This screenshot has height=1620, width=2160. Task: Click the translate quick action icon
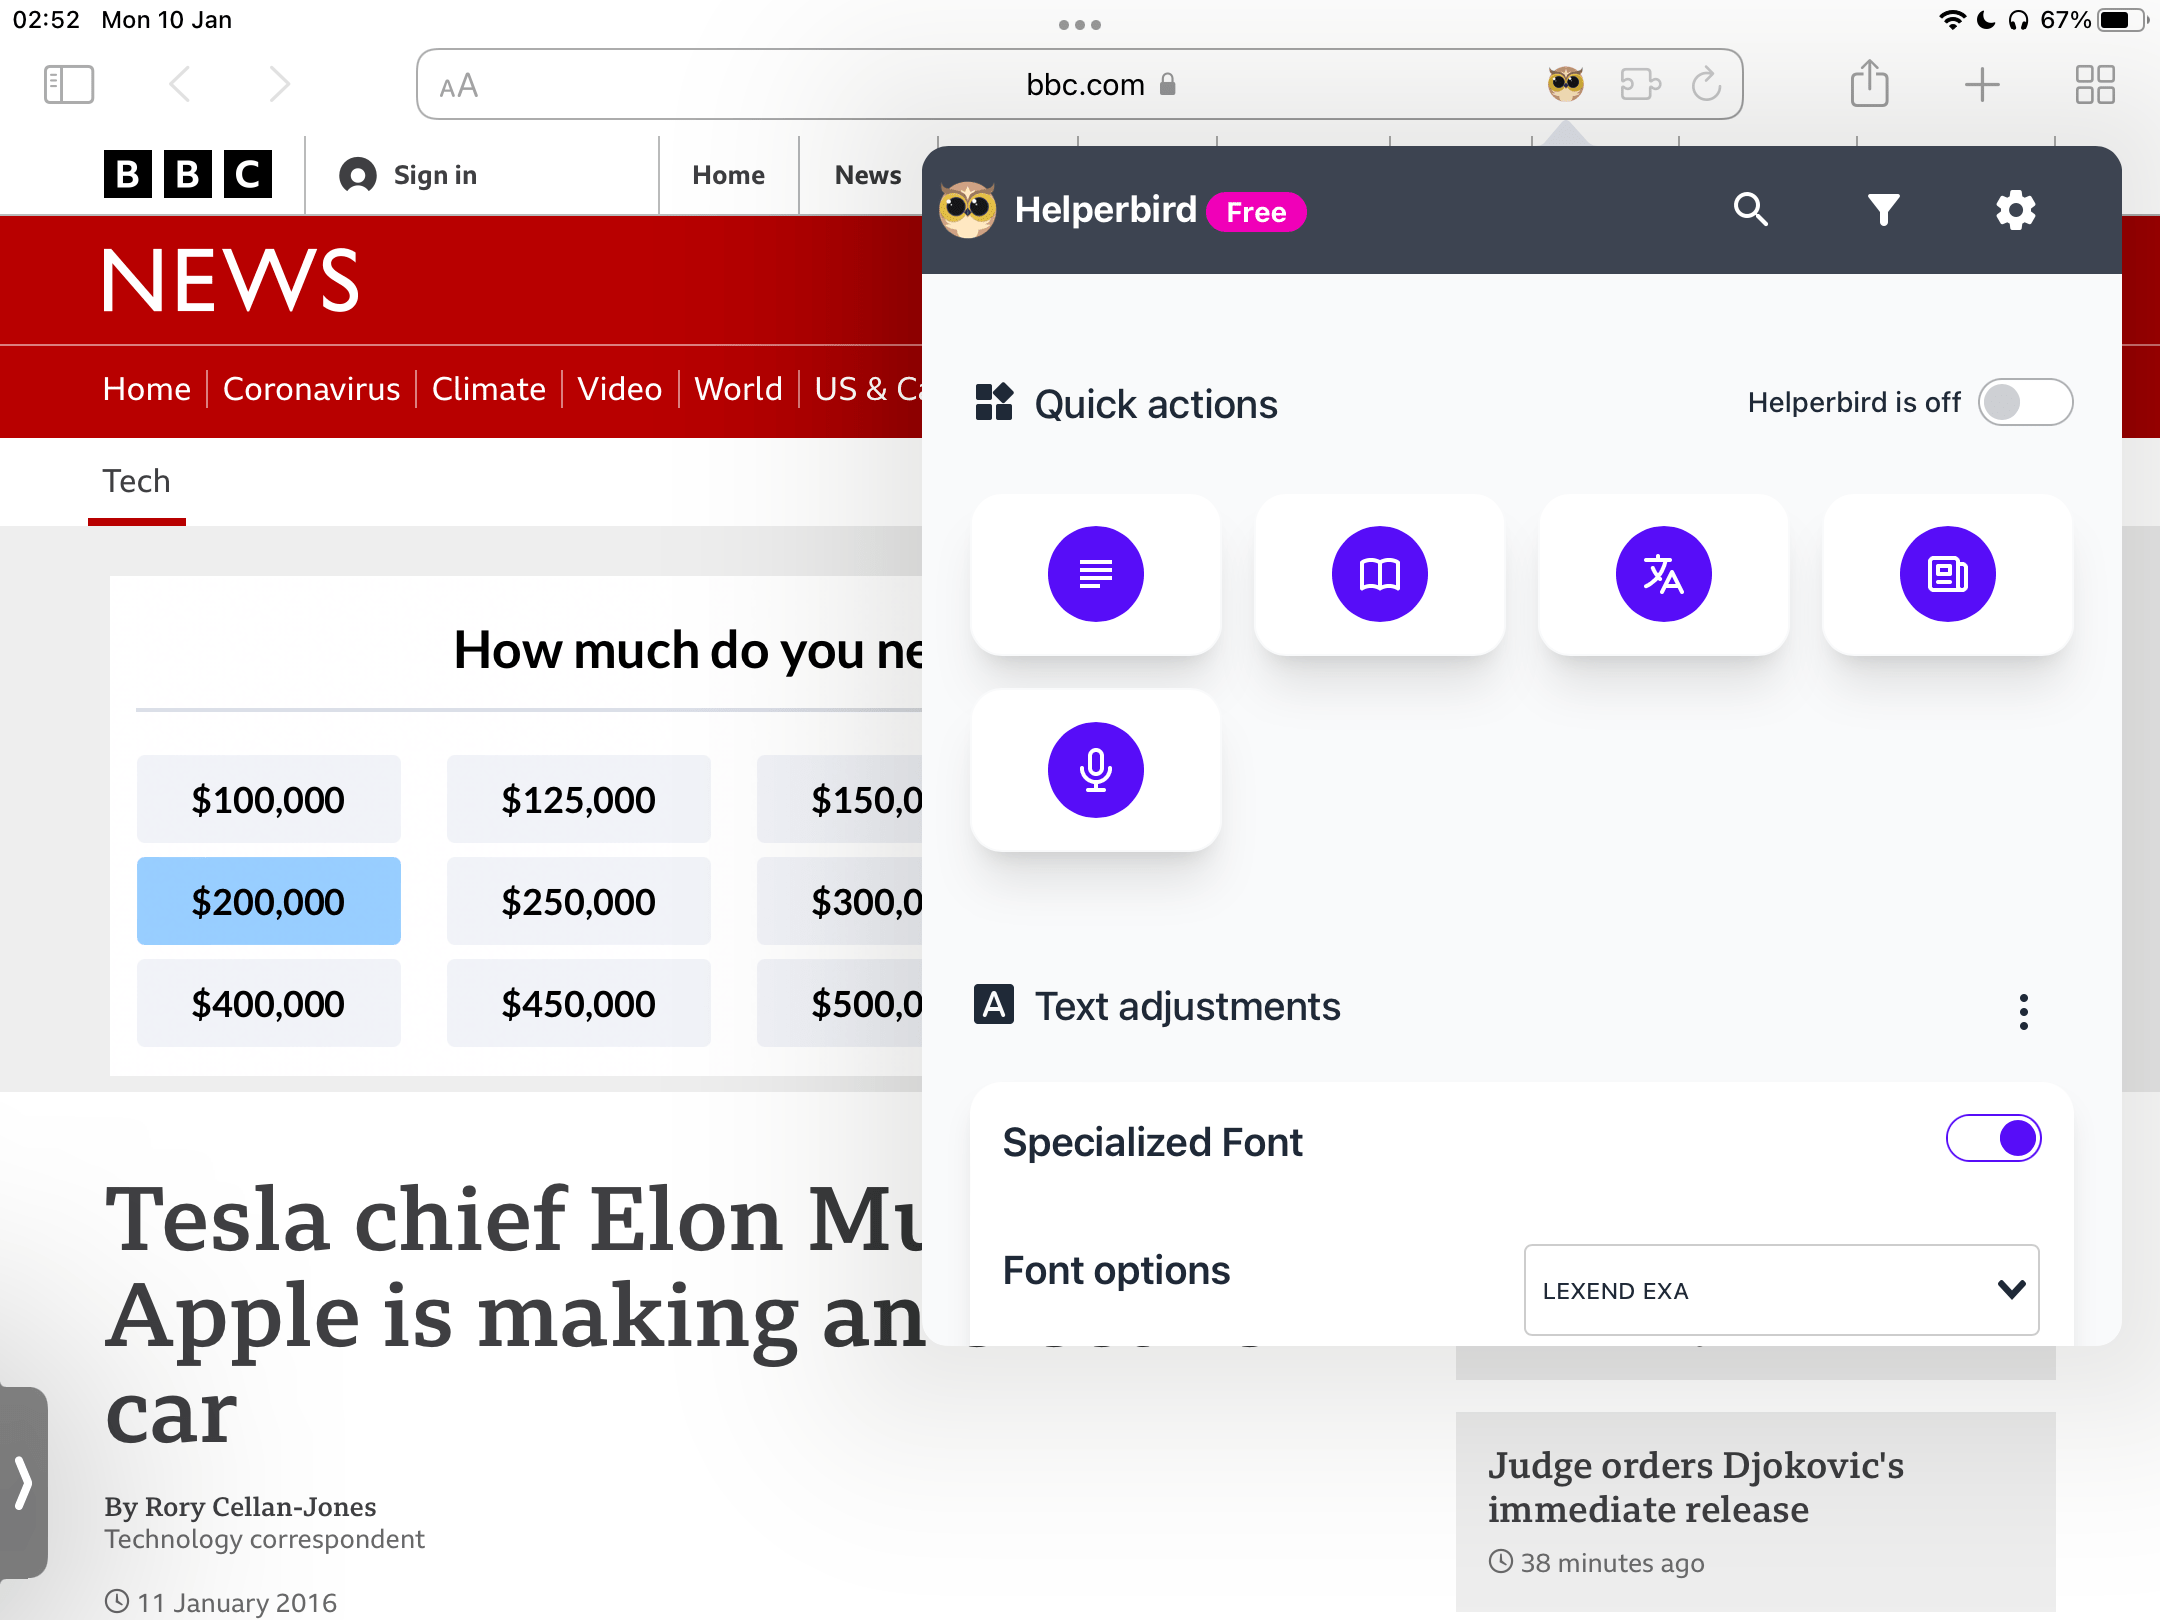pyautogui.click(x=1663, y=574)
